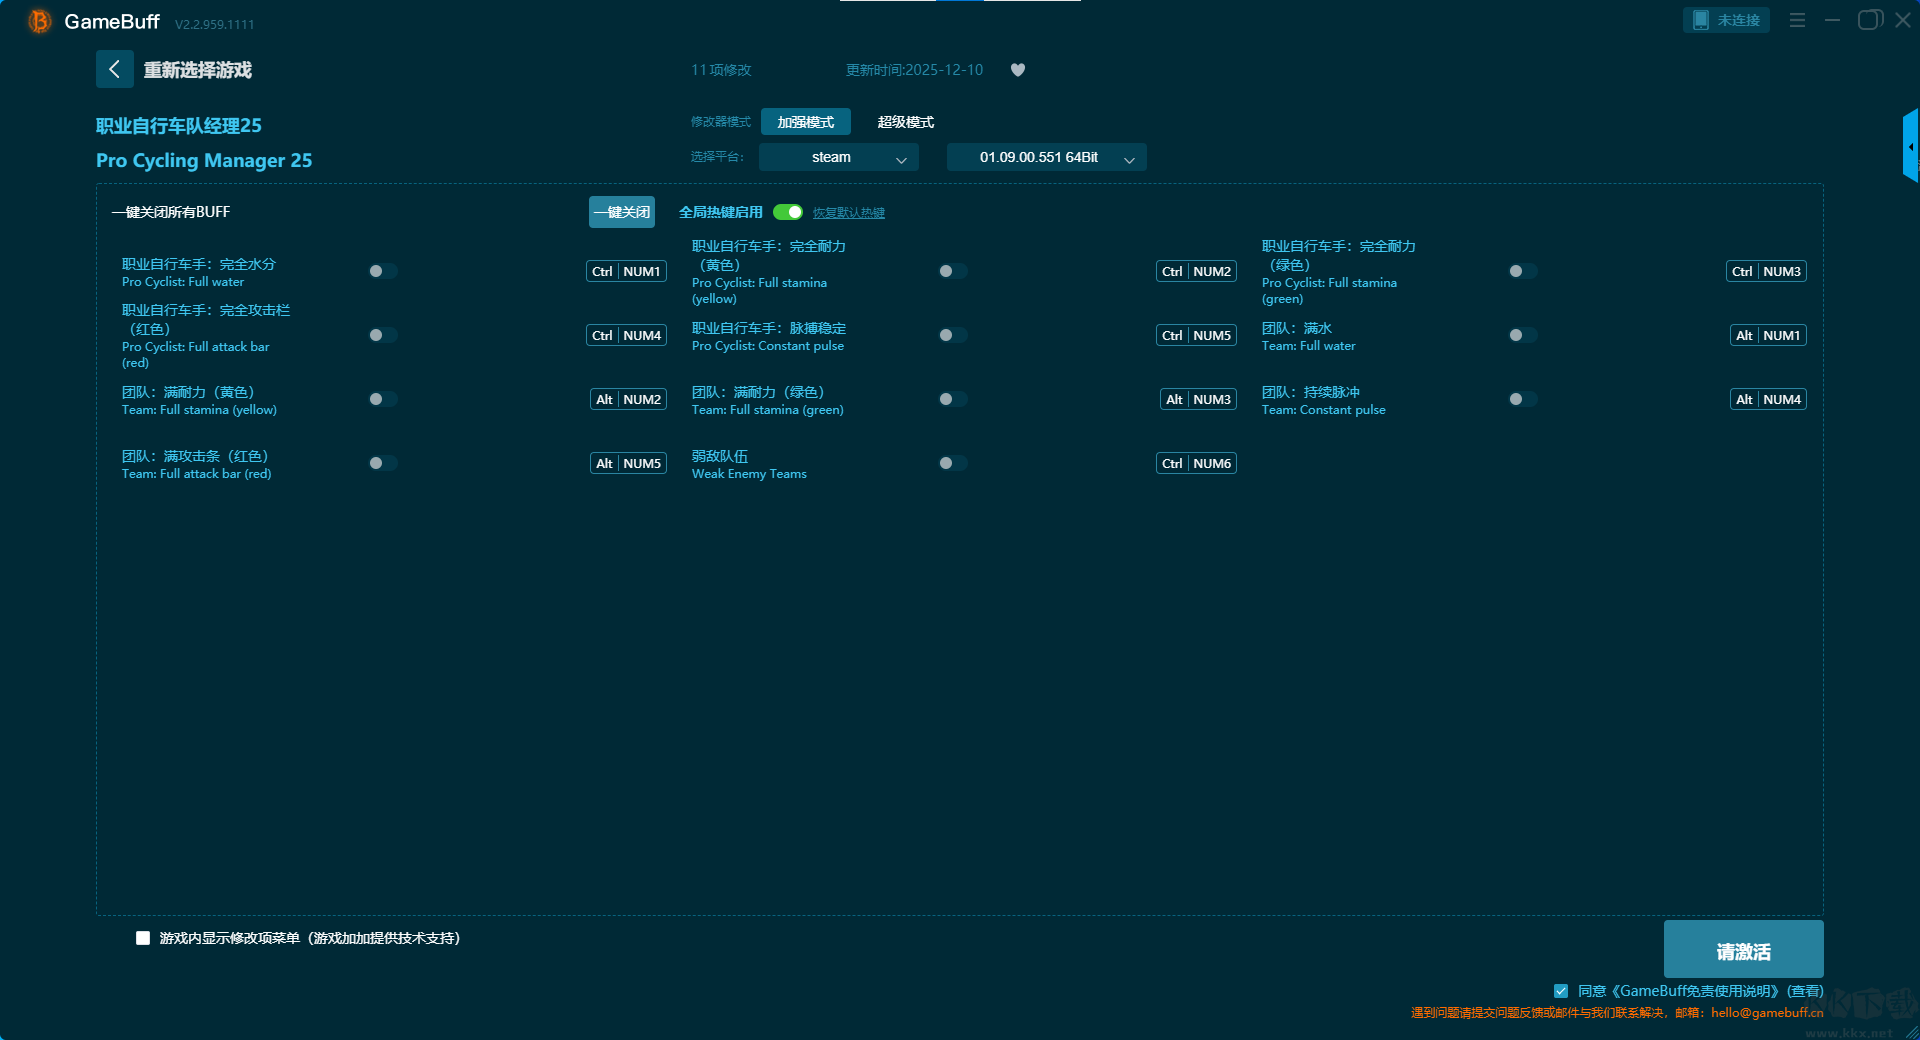Click the restore default hotkeys link
Screen dimensions: 1920x1040
click(848, 213)
